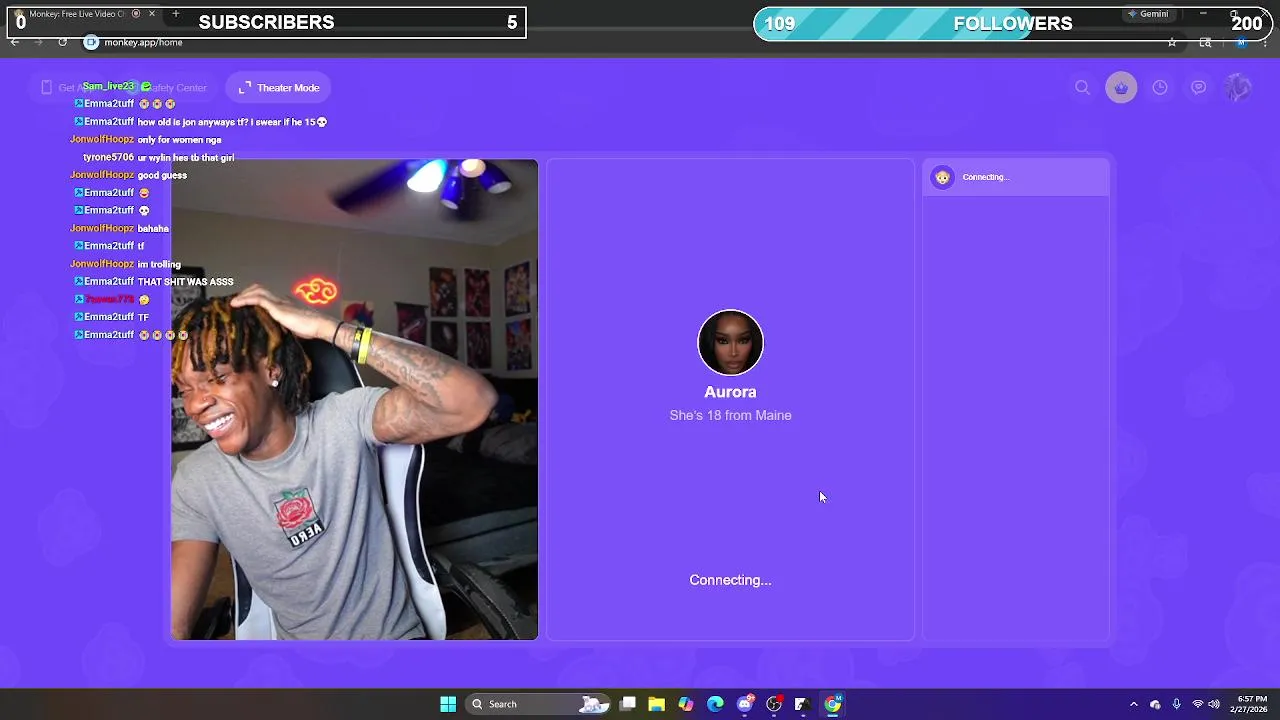
Task: Open File Explorer from taskbar
Action: coord(656,704)
